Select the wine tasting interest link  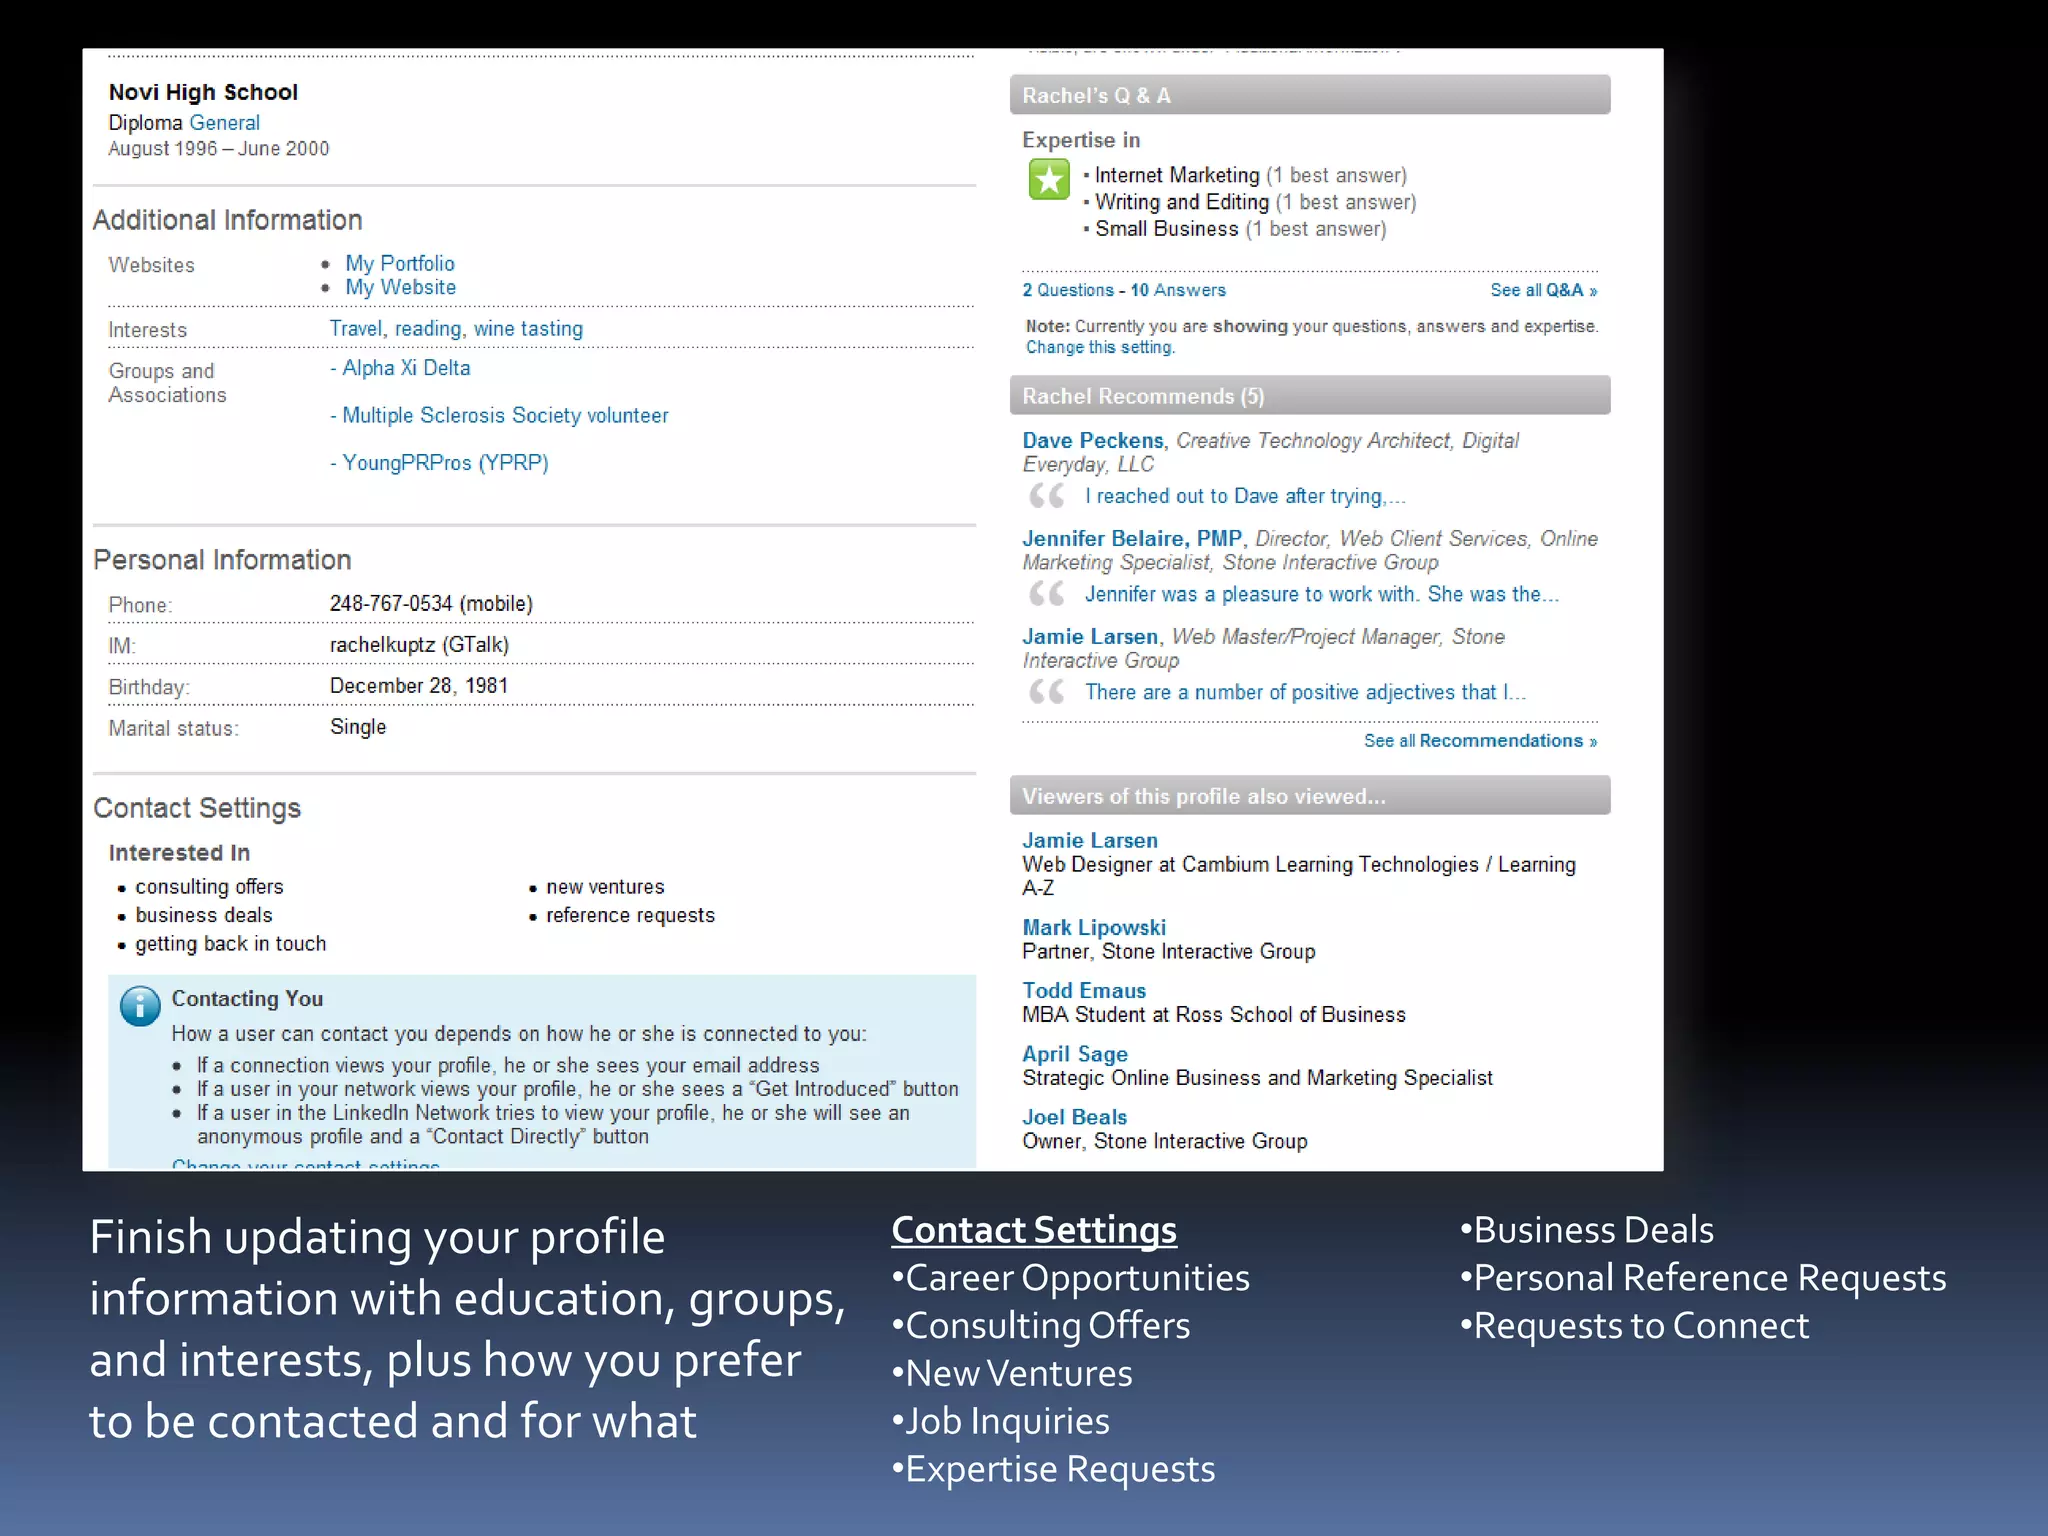(x=528, y=329)
